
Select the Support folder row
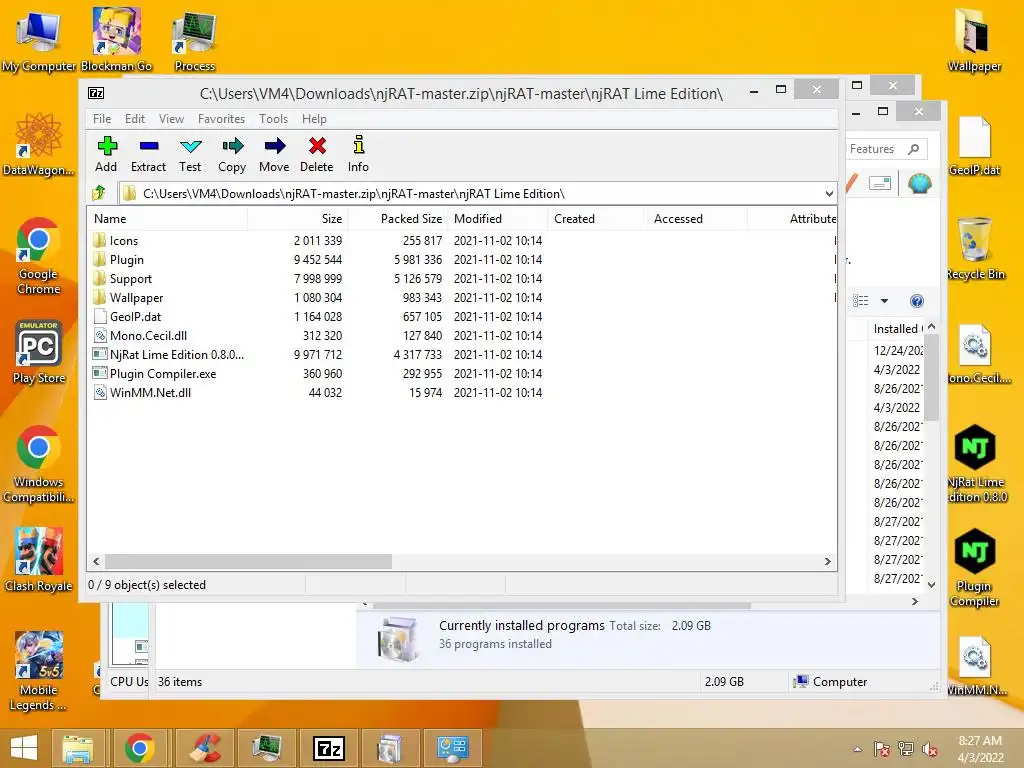click(461, 278)
